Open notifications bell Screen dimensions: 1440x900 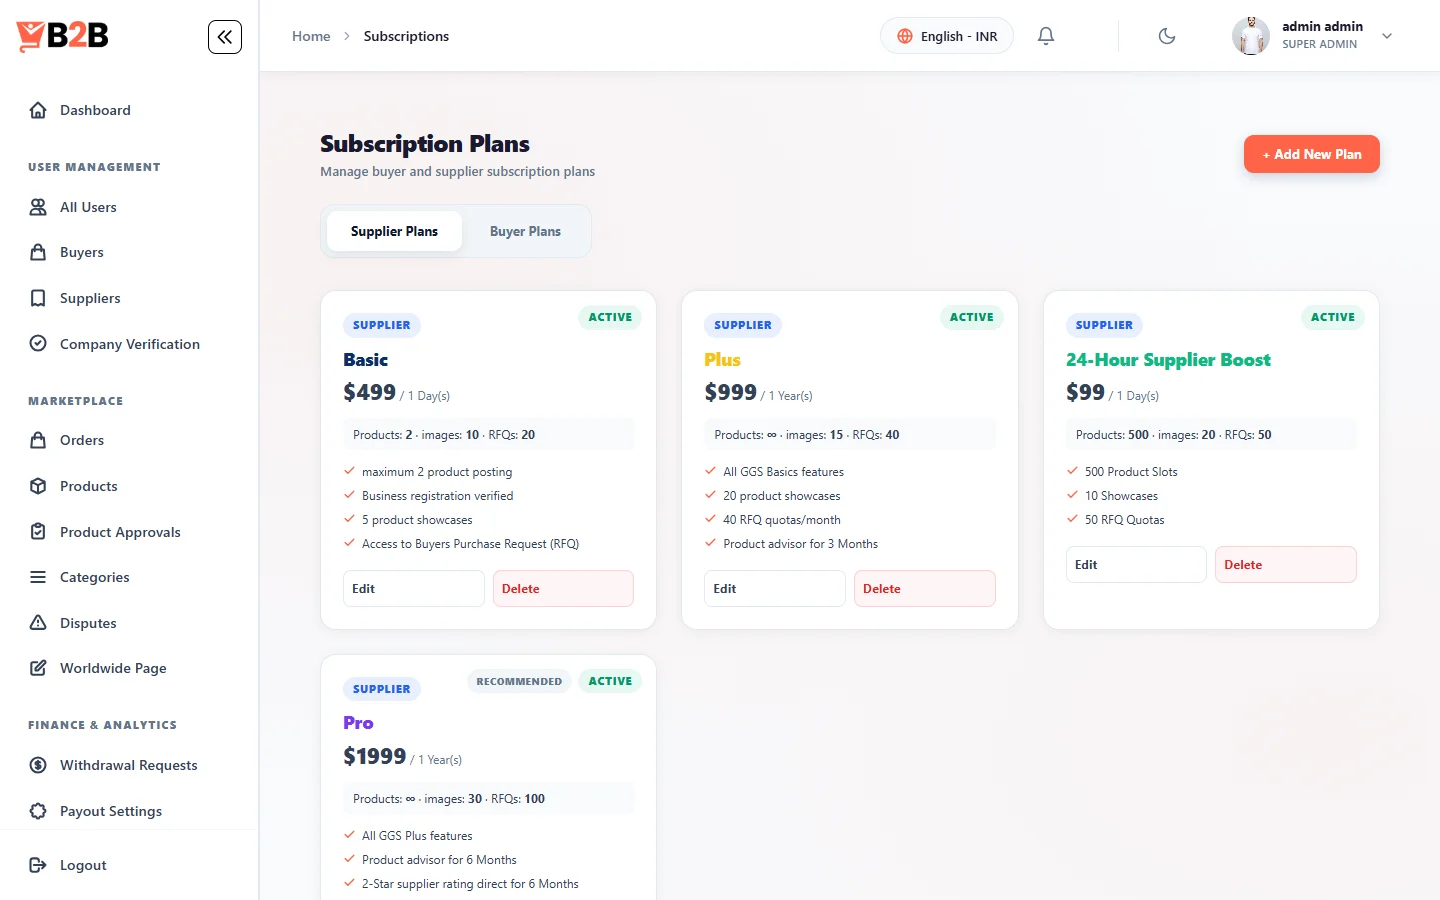(1046, 36)
